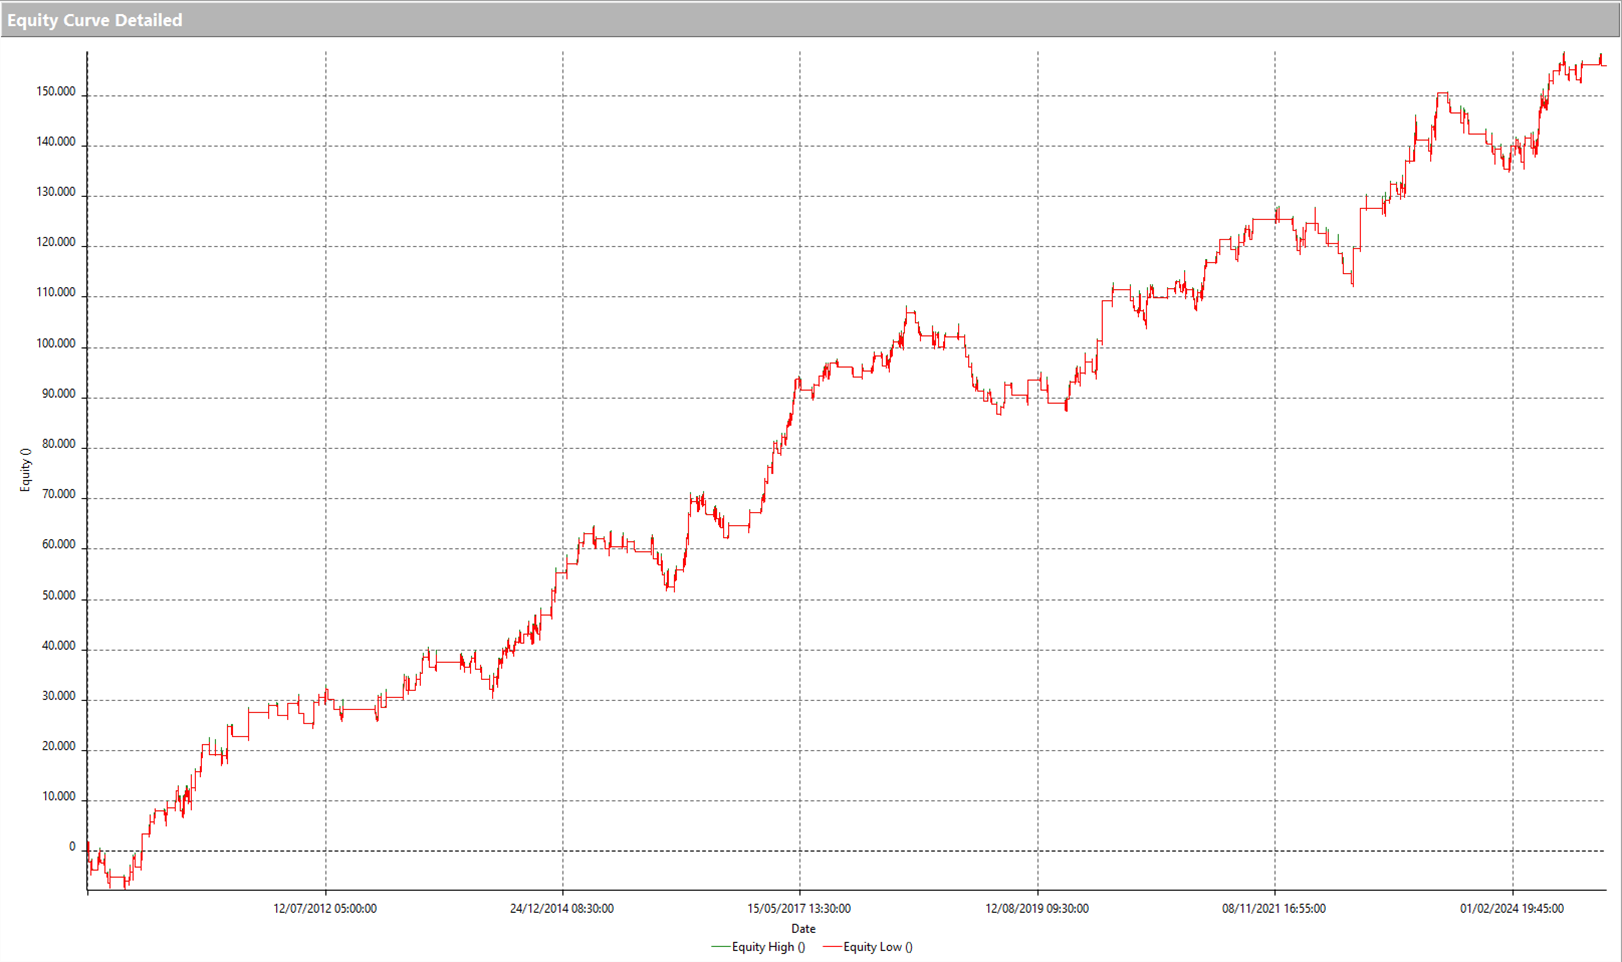1622x962 pixels.
Task: Click the Equity Curve Detailed title bar
Action: (96, 19)
